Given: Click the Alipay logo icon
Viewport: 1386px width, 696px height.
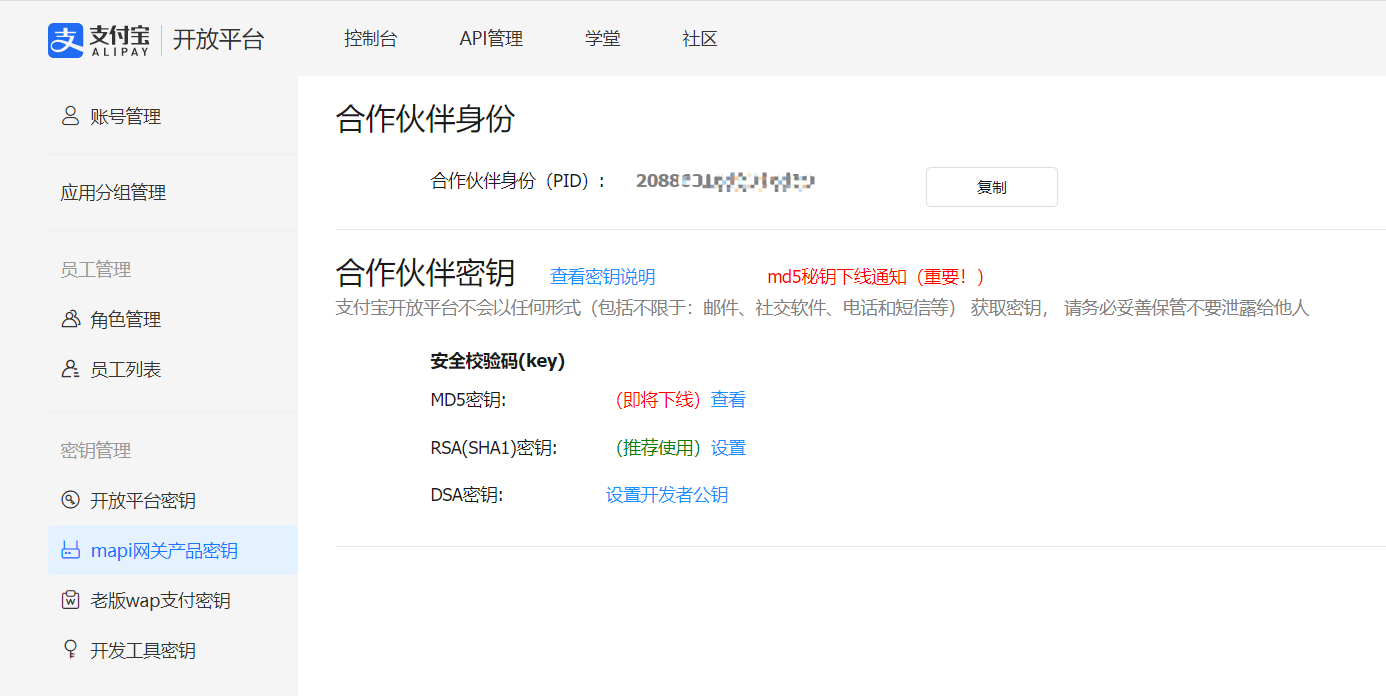Looking at the screenshot, I should pyautogui.click(x=65, y=40).
